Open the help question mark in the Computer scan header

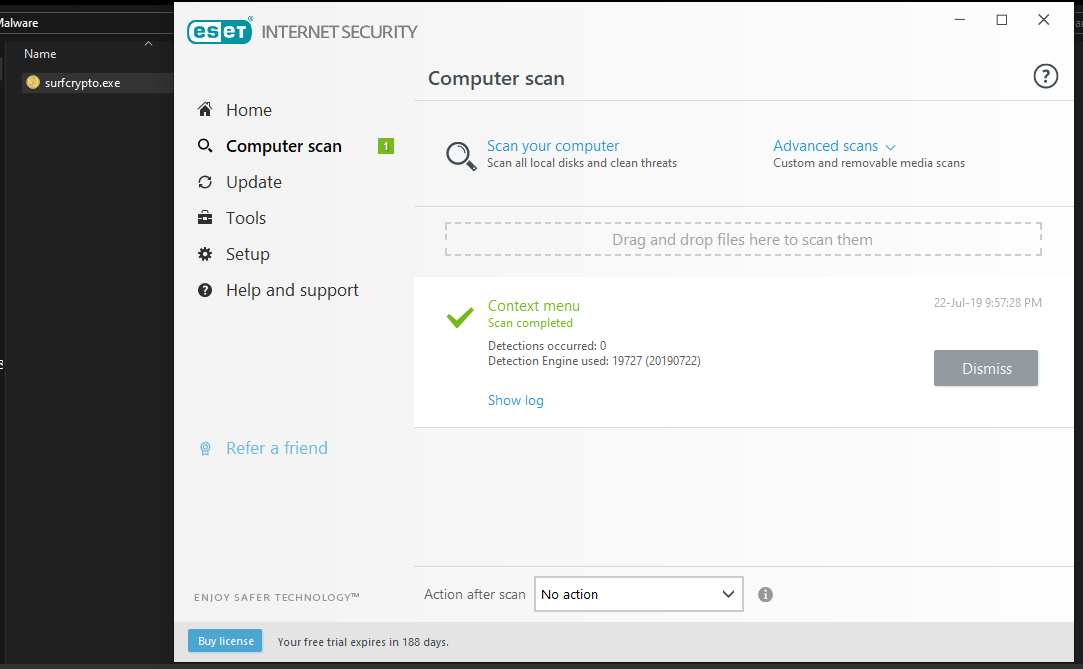click(1045, 76)
